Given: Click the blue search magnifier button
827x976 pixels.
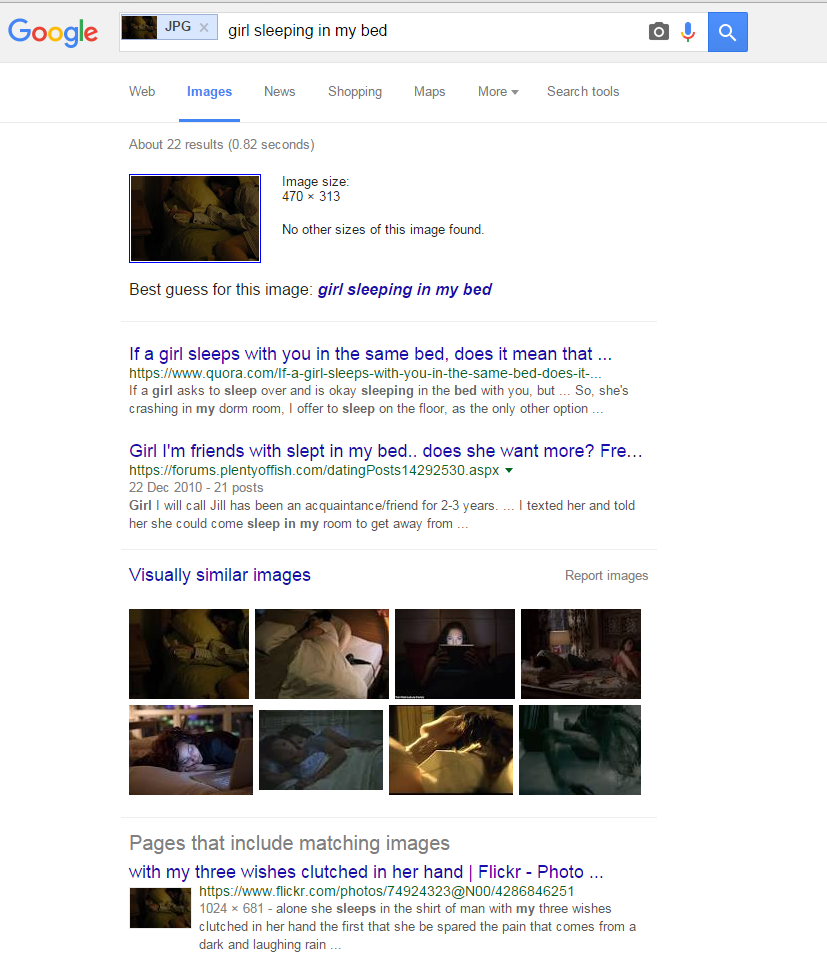Looking at the screenshot, I should pos(727,32).
